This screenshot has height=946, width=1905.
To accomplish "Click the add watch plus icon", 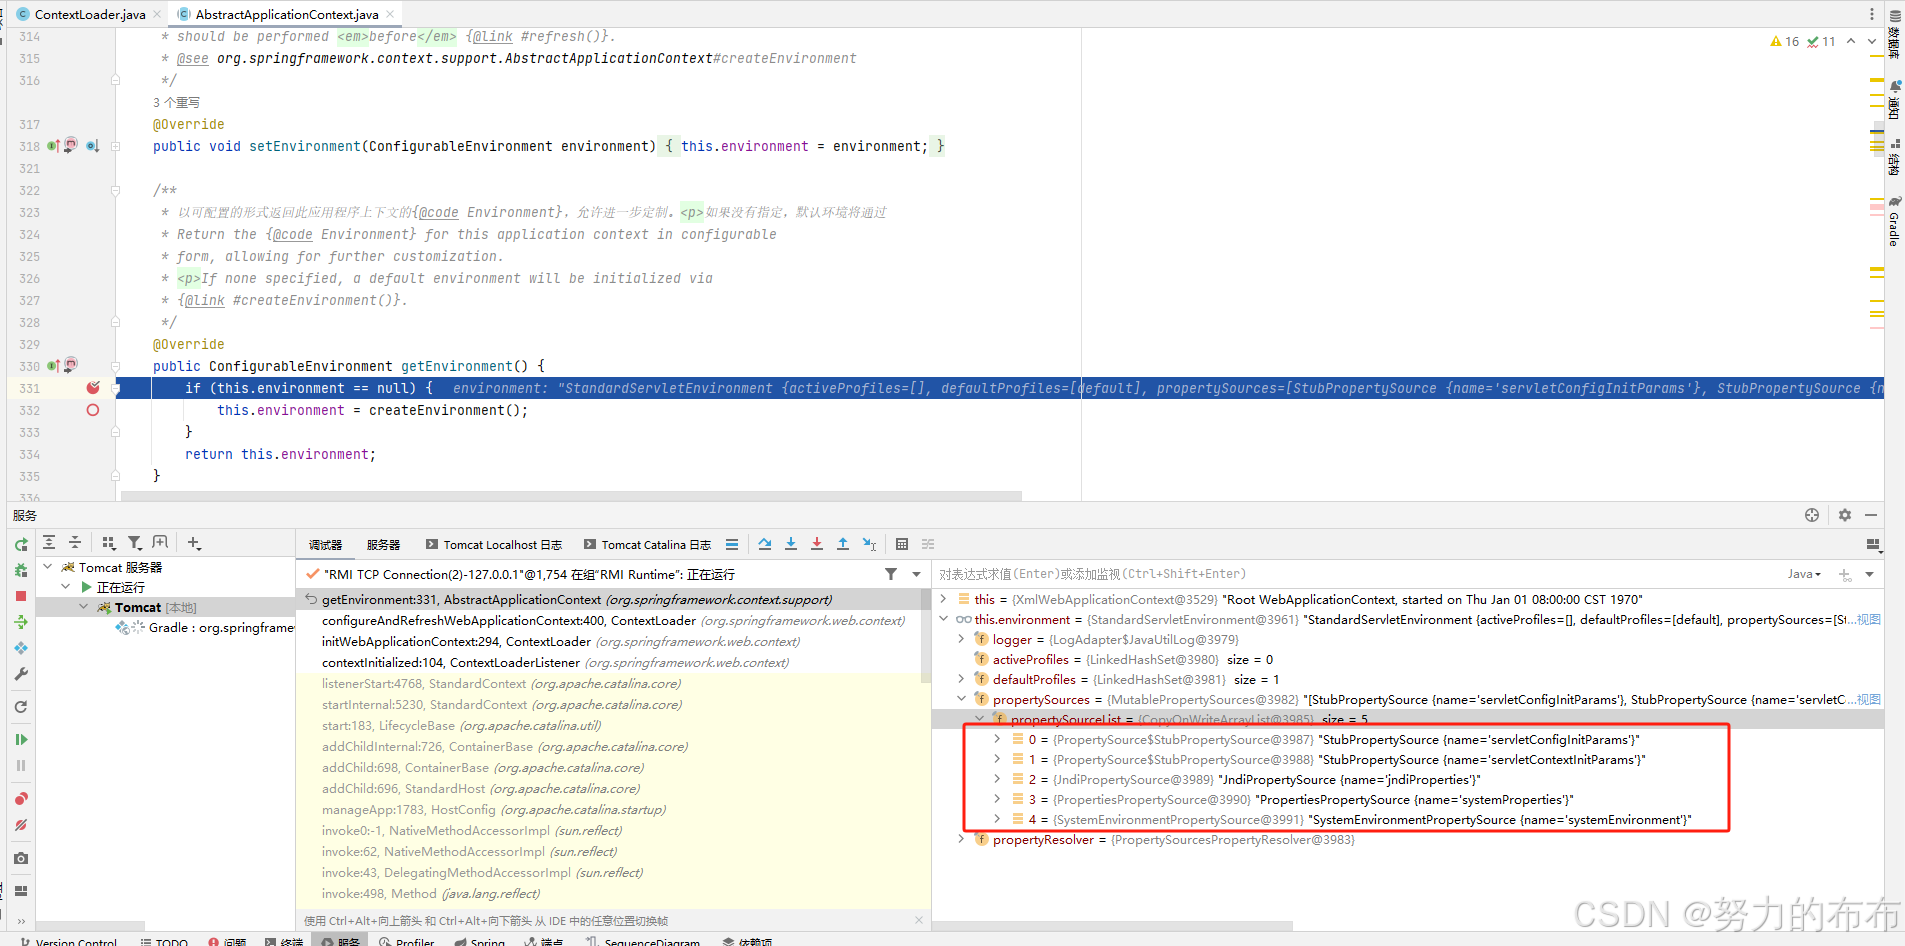I will point(1845,575).
